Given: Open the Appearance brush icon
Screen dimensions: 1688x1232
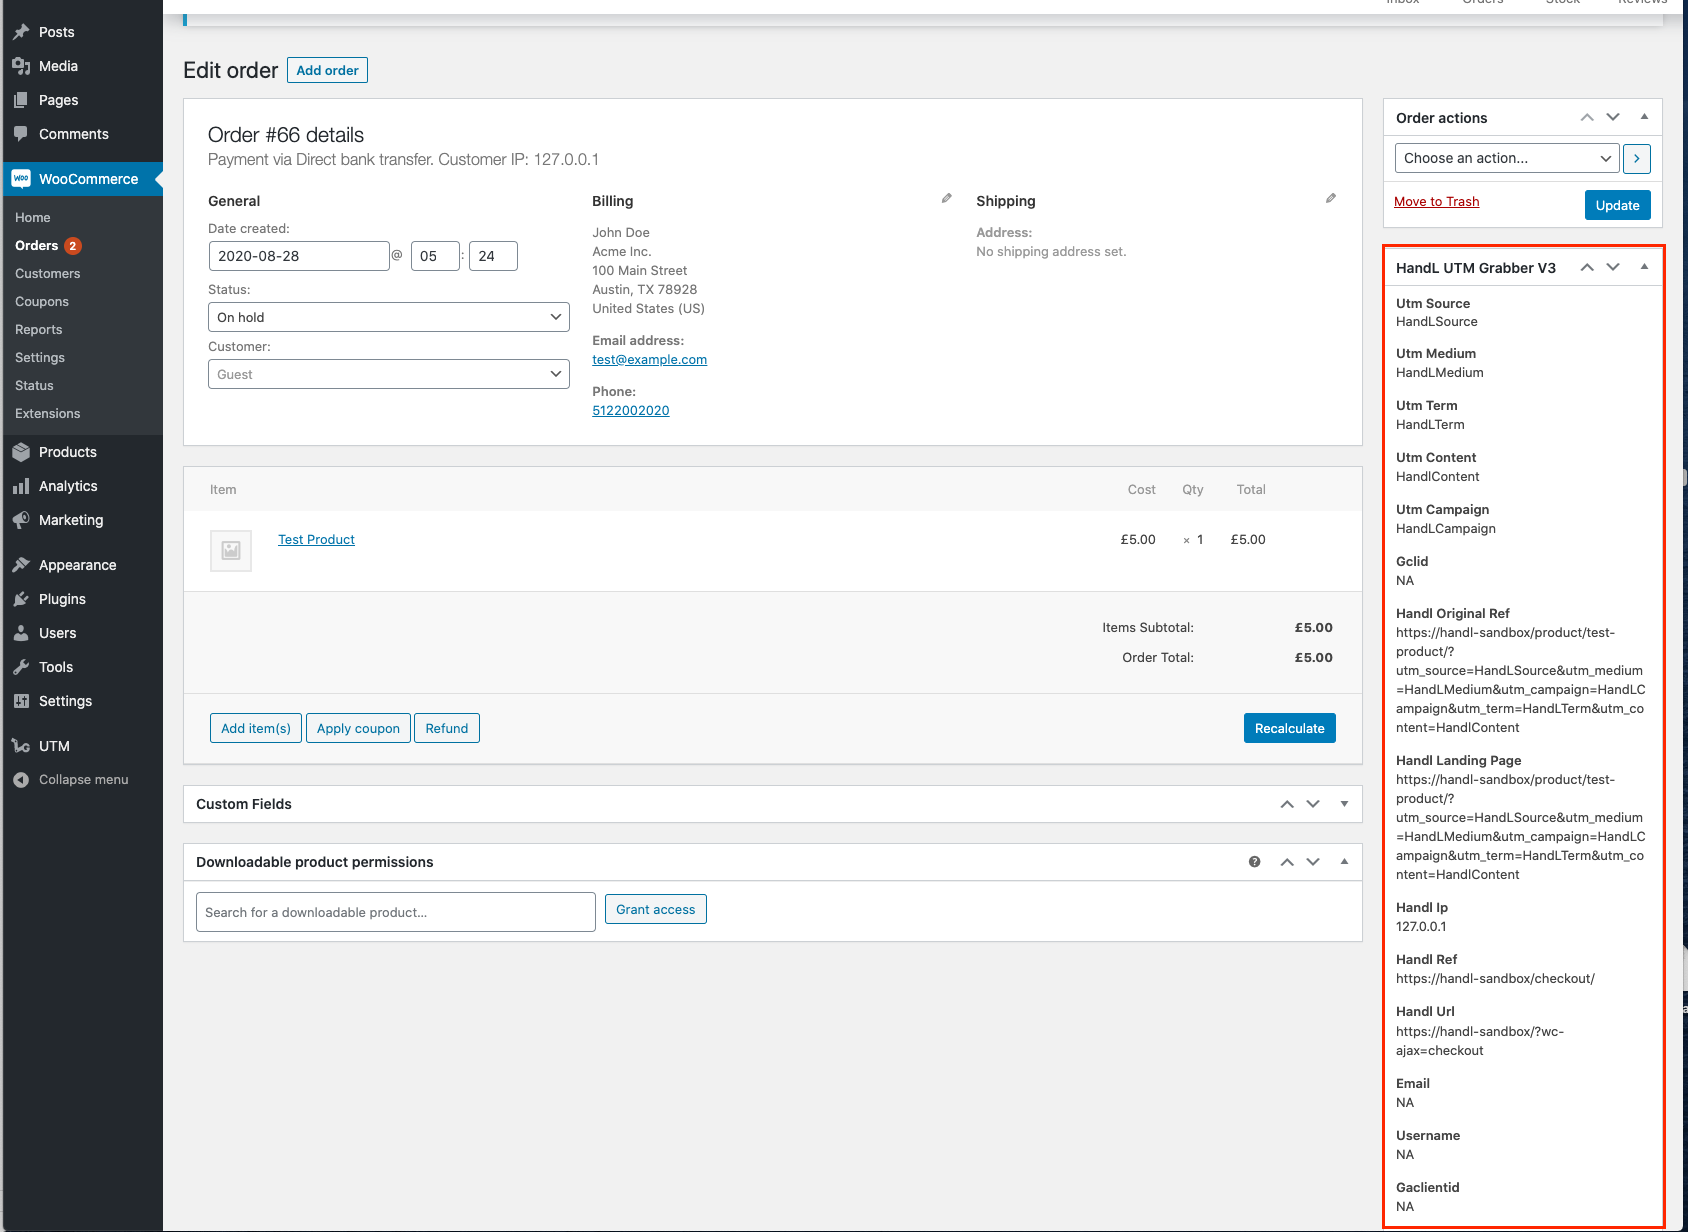Looking at the screenshot, I should 22,564.
